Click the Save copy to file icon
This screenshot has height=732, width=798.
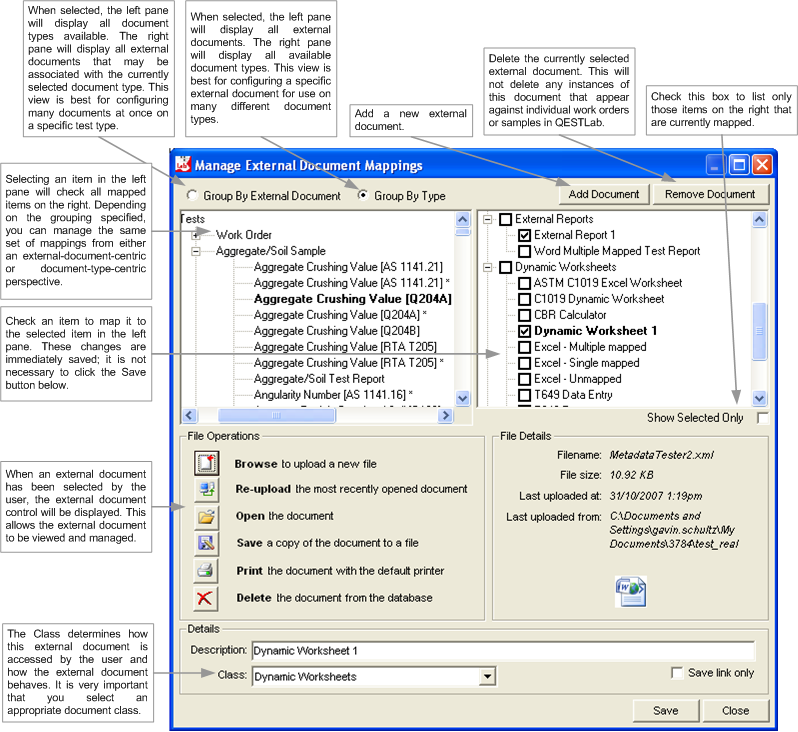pos(206,543)
